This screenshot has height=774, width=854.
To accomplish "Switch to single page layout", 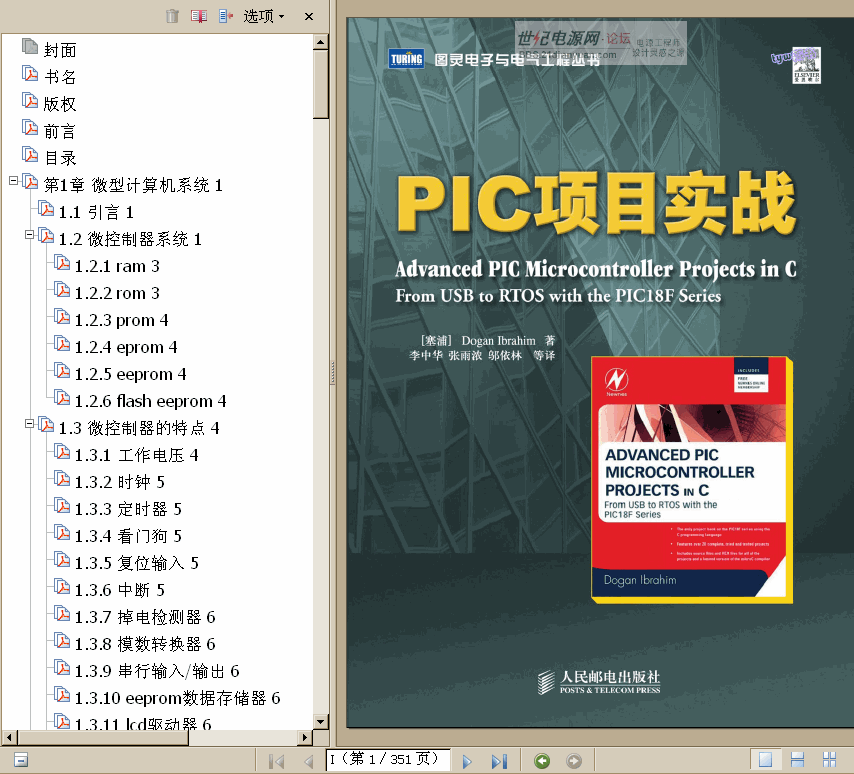I will pyautogui.click(x=765, y=760).
